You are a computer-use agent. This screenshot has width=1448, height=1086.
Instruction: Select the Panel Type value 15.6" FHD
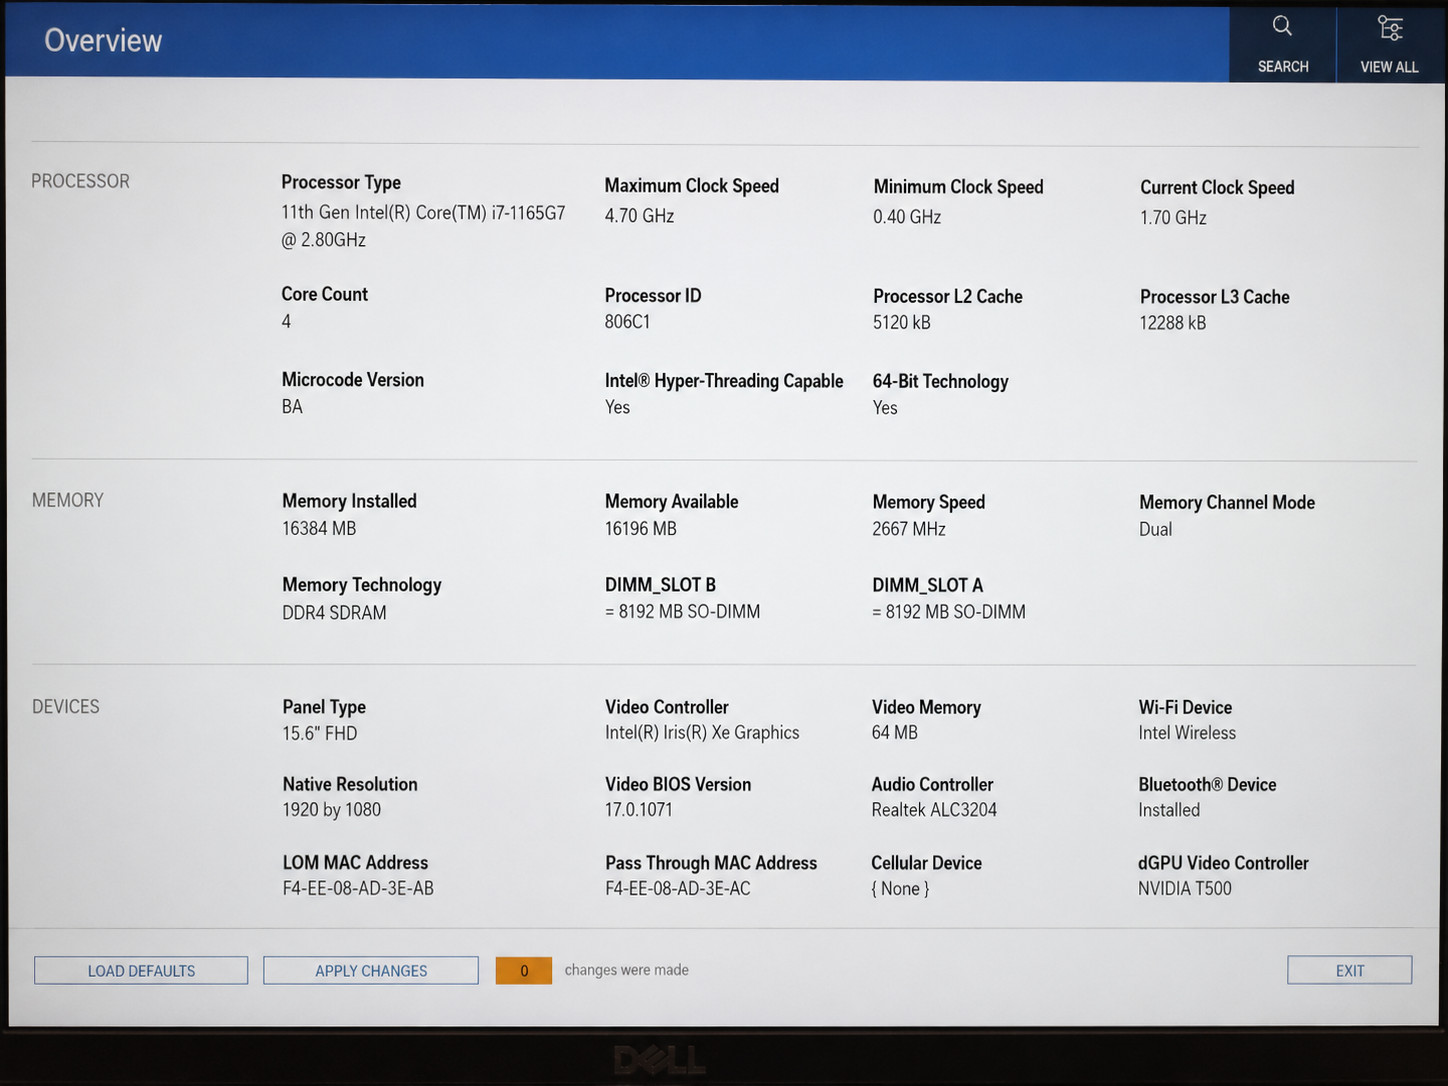coord(319,733)
